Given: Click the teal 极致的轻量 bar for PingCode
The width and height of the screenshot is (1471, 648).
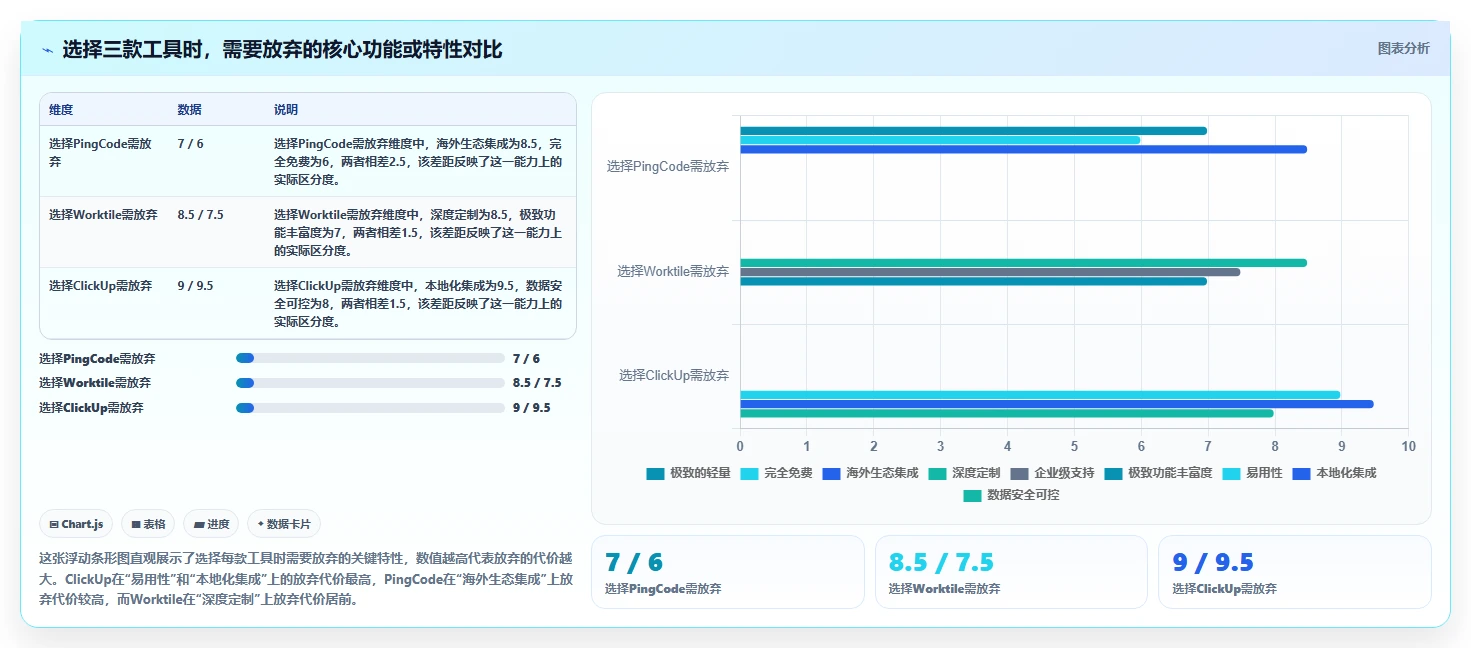Looking at the screenshot, I should tap(973, 131).
